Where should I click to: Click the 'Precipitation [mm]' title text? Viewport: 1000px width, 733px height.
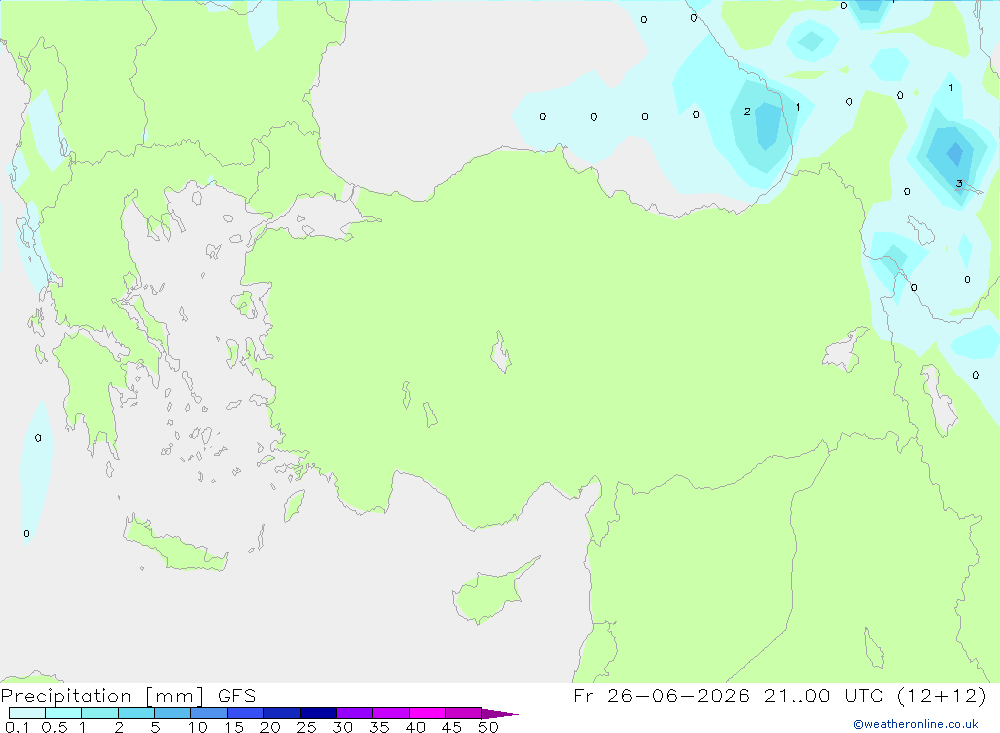[102, 696]
